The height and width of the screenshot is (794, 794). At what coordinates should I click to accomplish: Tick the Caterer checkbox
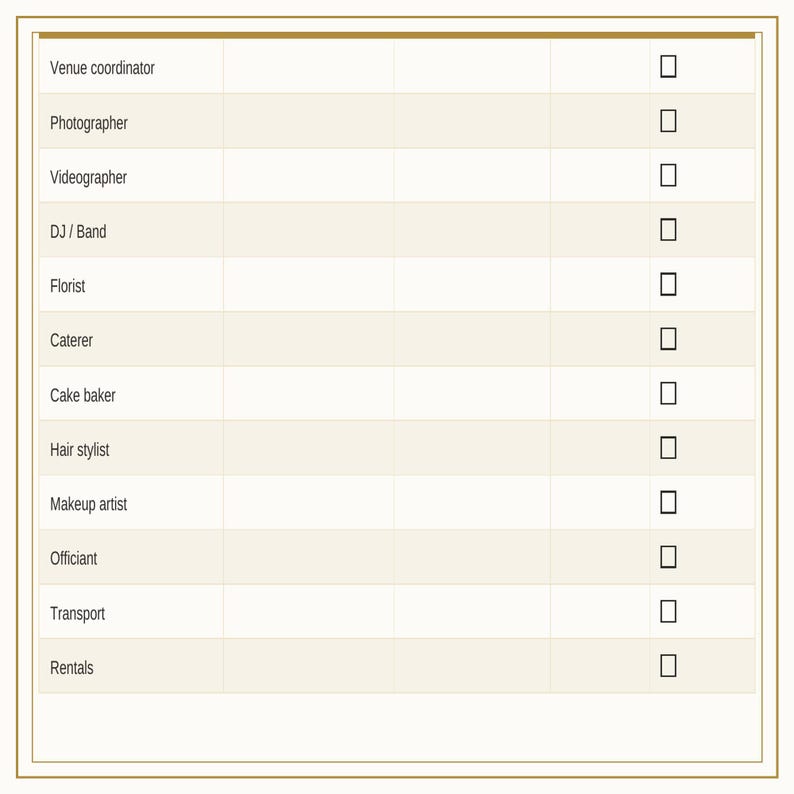pos(668,339)
